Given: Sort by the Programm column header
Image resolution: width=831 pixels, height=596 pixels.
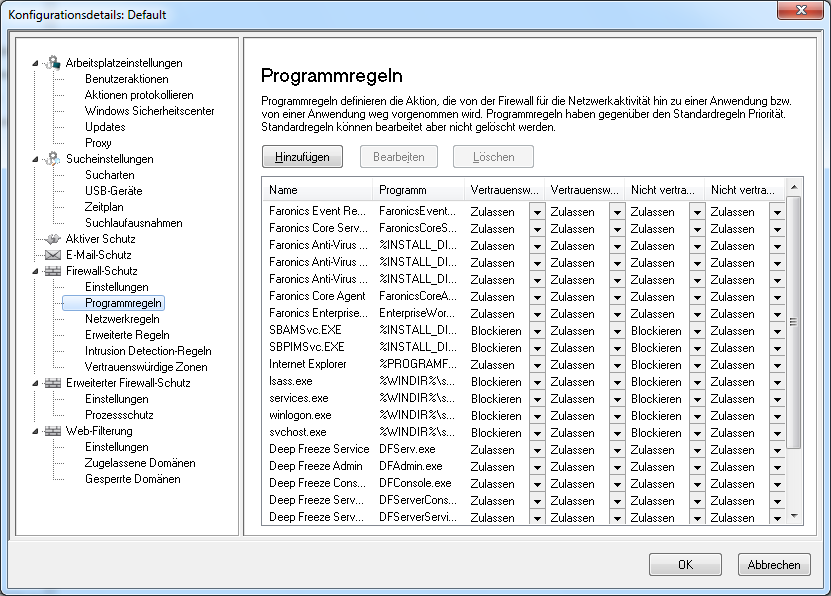Looking at the screenshot, I should [x=418, y=190].
